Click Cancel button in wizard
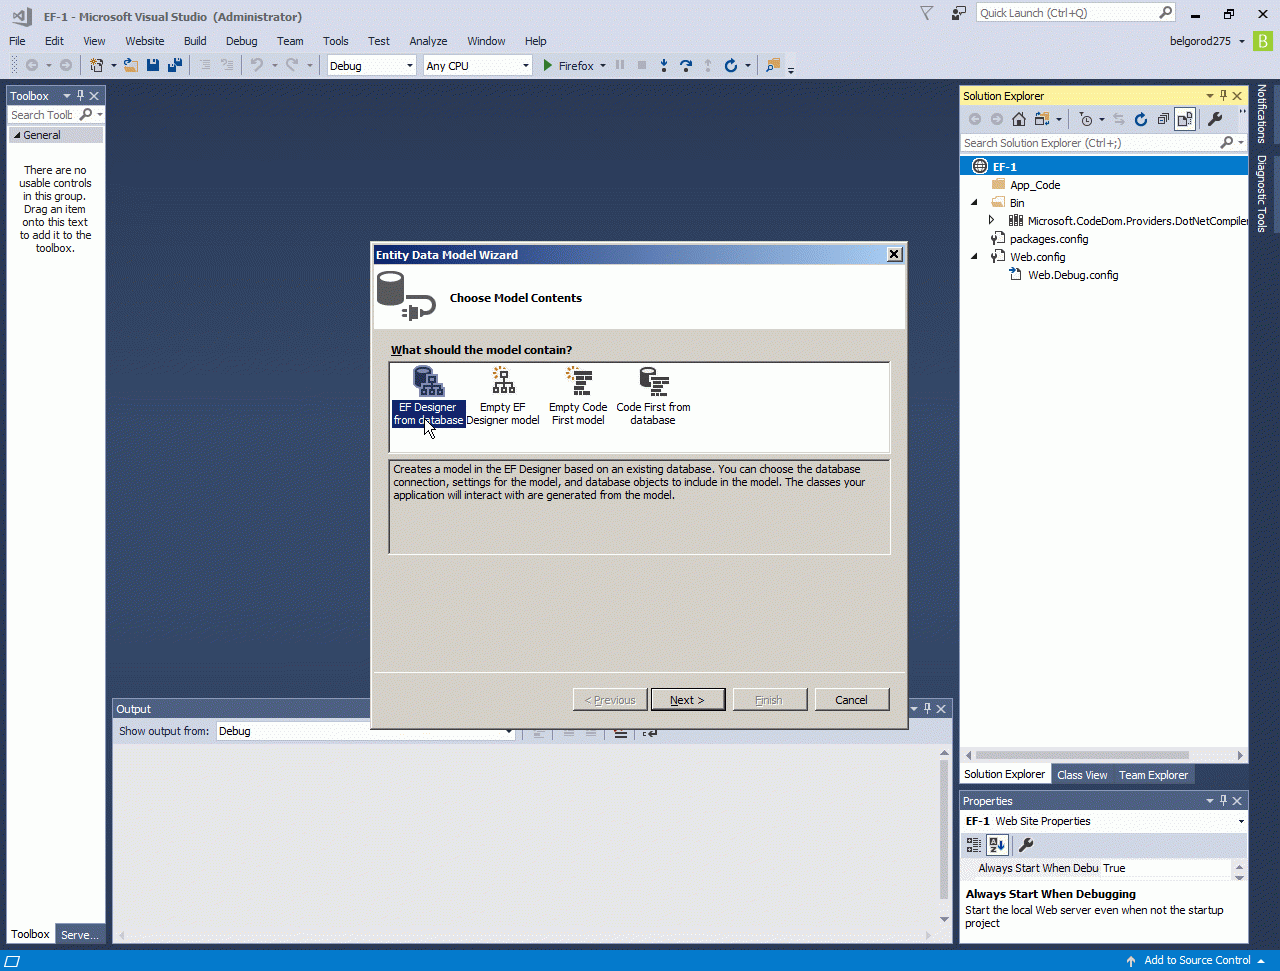 tap(852, 700)
